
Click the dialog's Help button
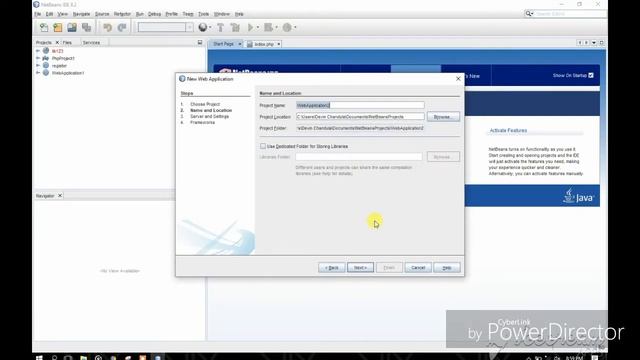pos(447,267)
